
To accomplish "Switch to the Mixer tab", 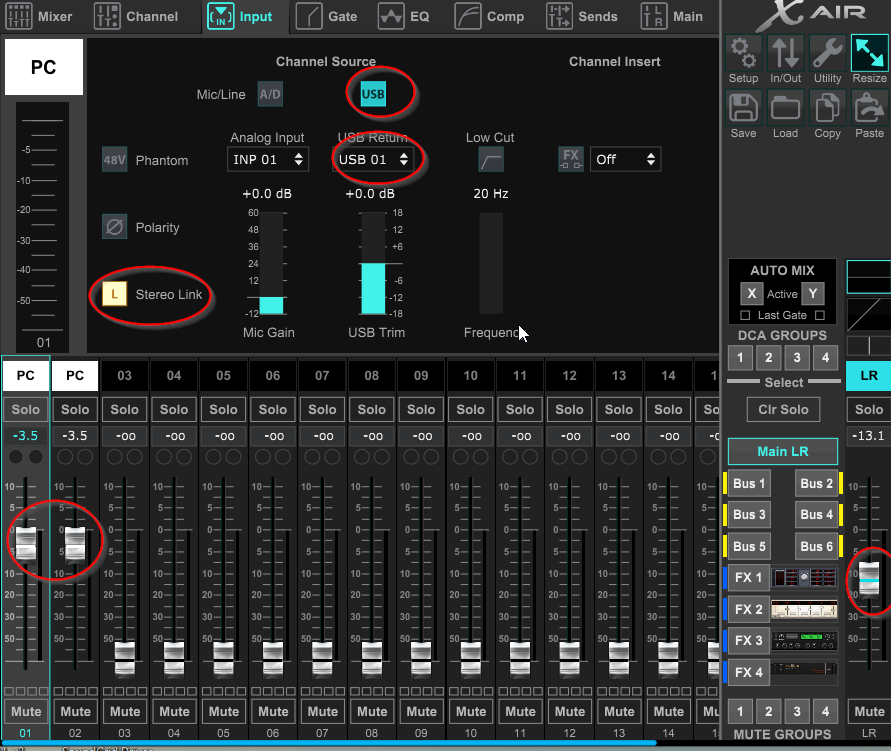I will (39, 16).
